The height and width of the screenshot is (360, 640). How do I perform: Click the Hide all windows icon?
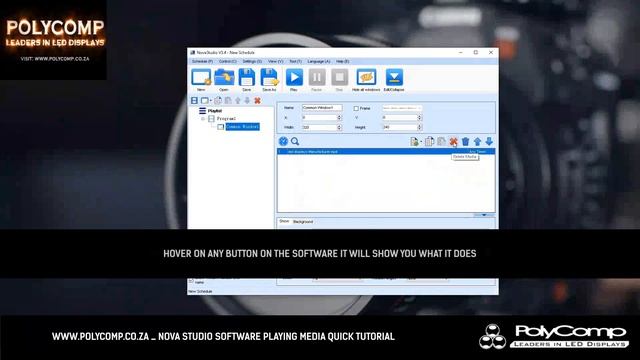[366, 78]
